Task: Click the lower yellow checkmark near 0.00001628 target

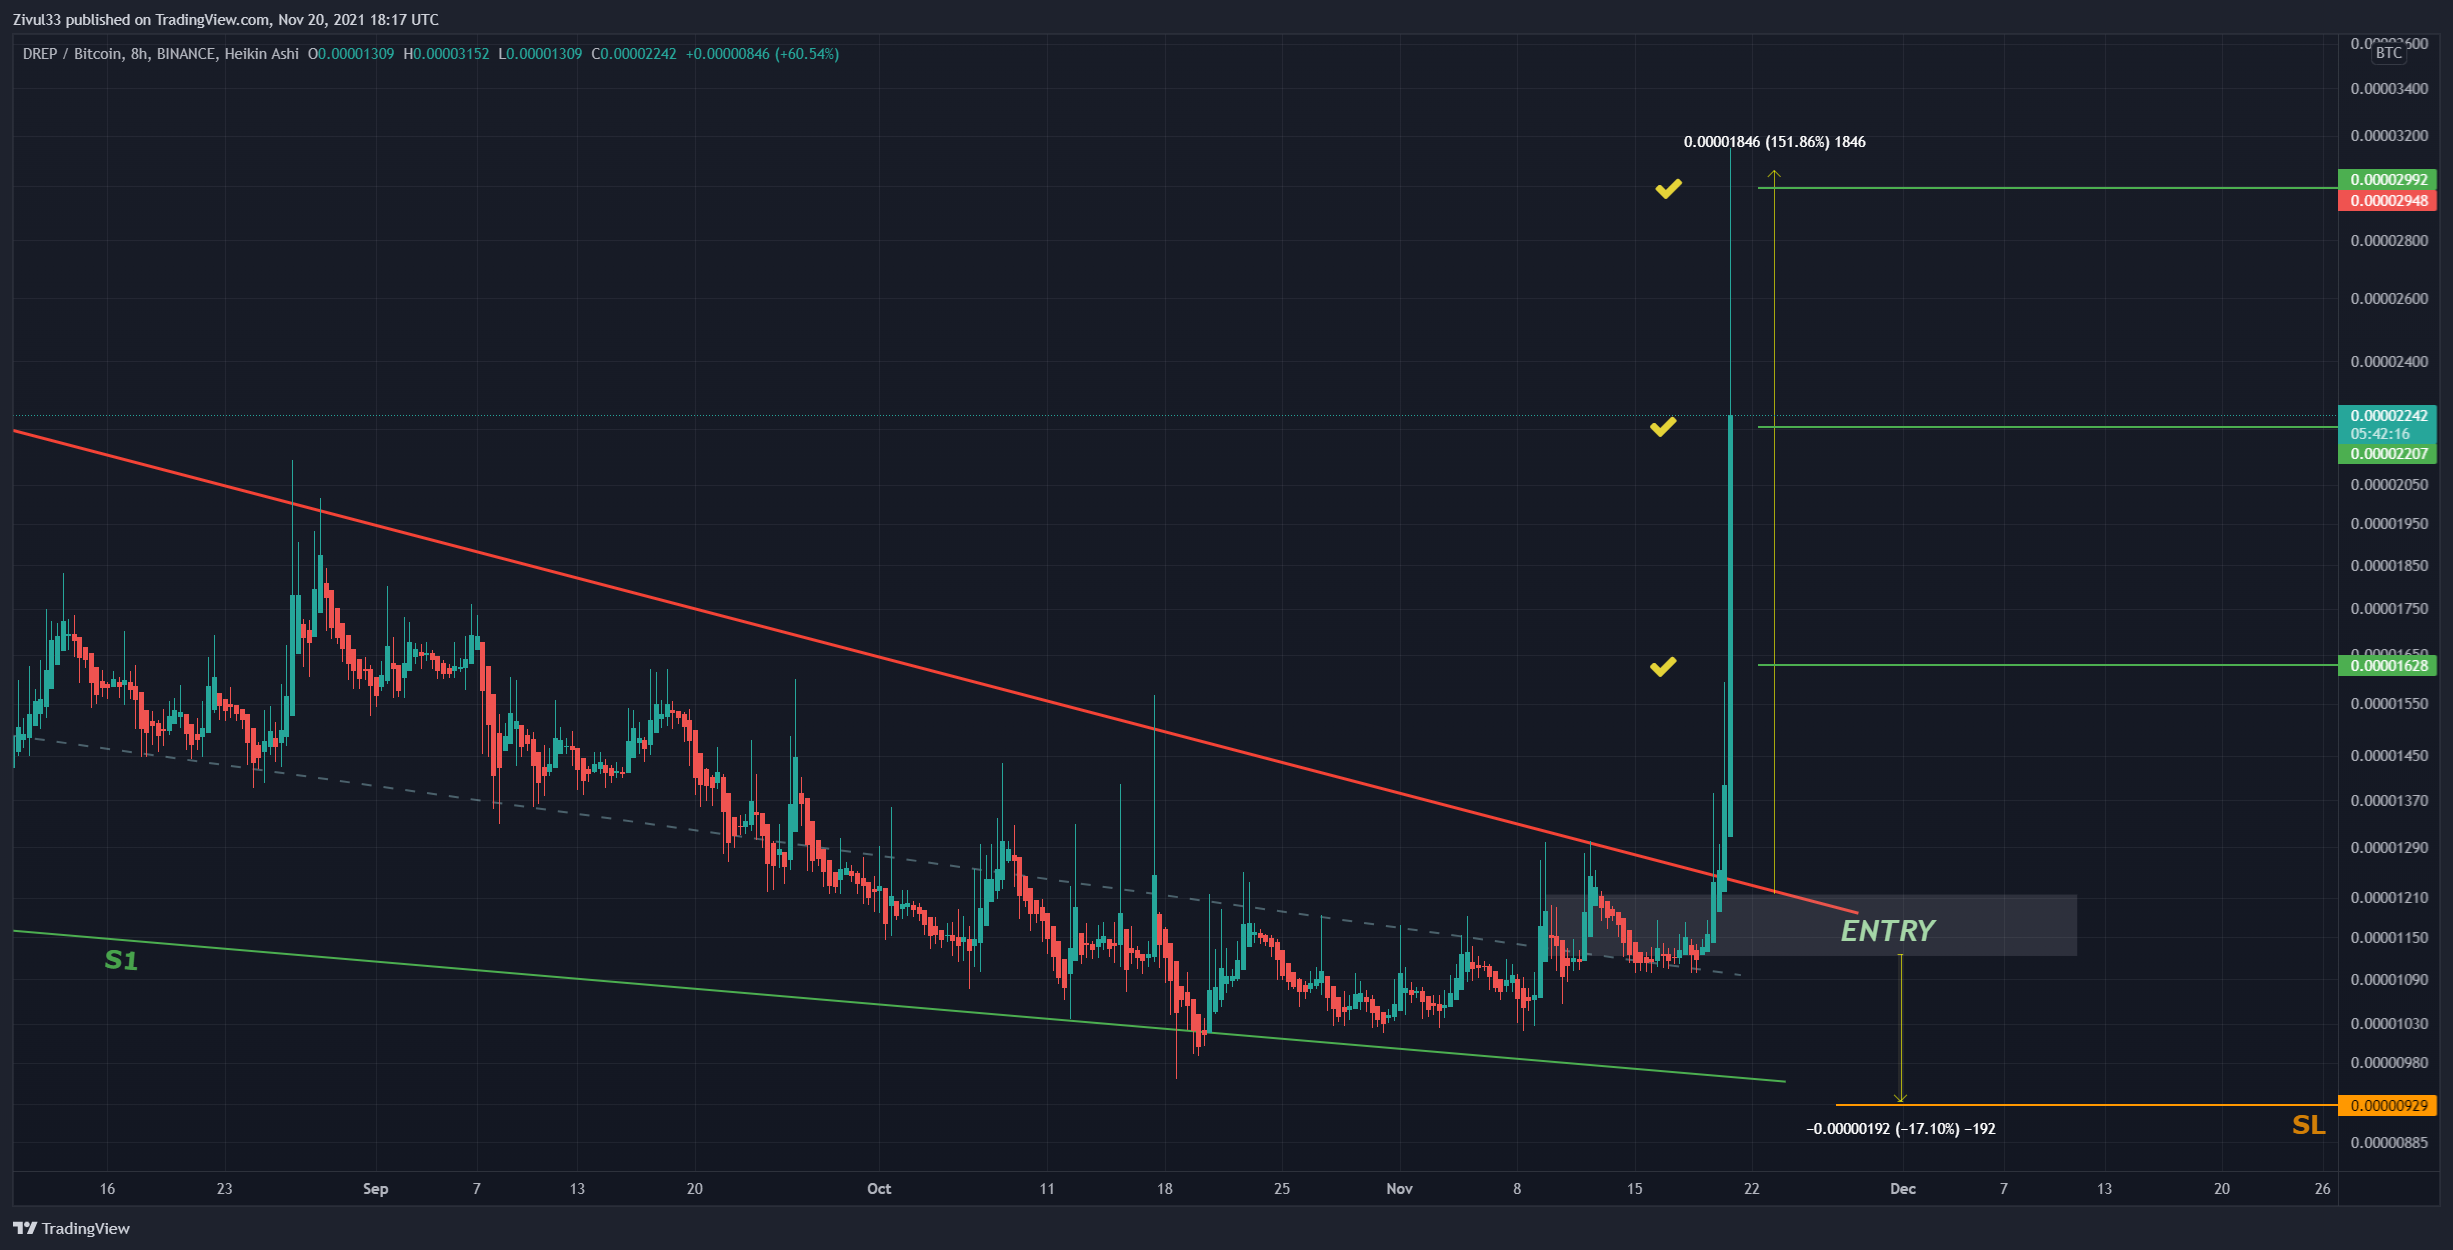Action: pos(1663,667)
